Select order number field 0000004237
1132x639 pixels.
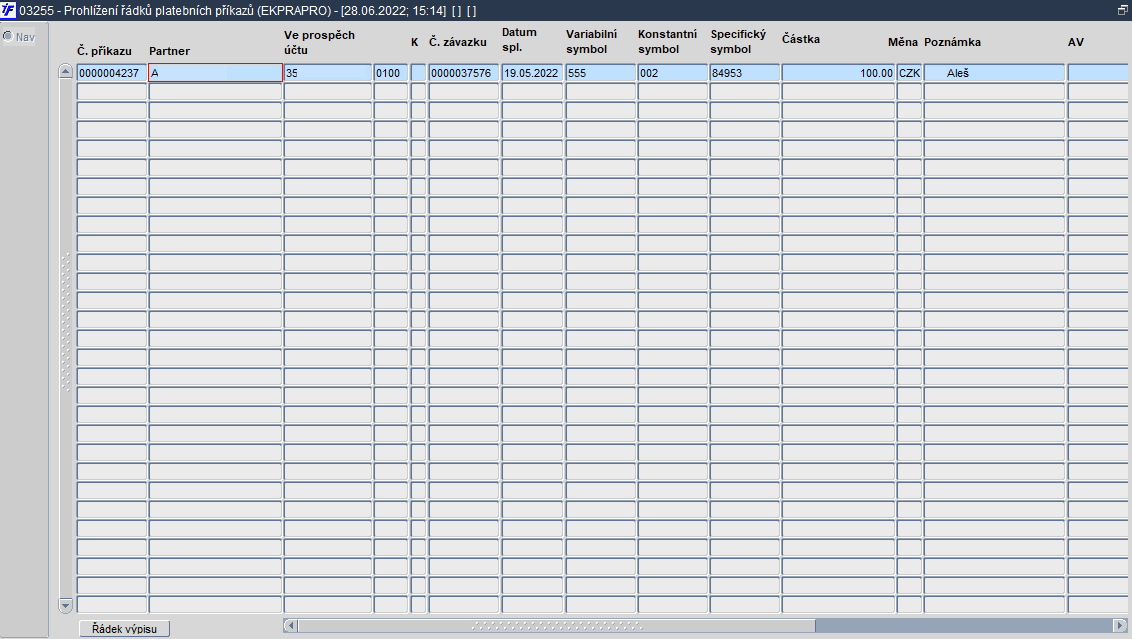112,73
